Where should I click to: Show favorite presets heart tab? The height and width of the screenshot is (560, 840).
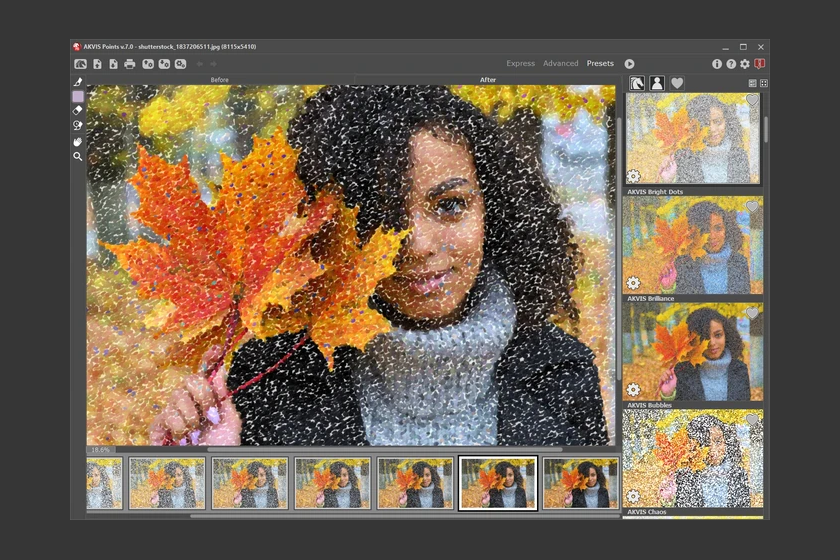(677, 83)
